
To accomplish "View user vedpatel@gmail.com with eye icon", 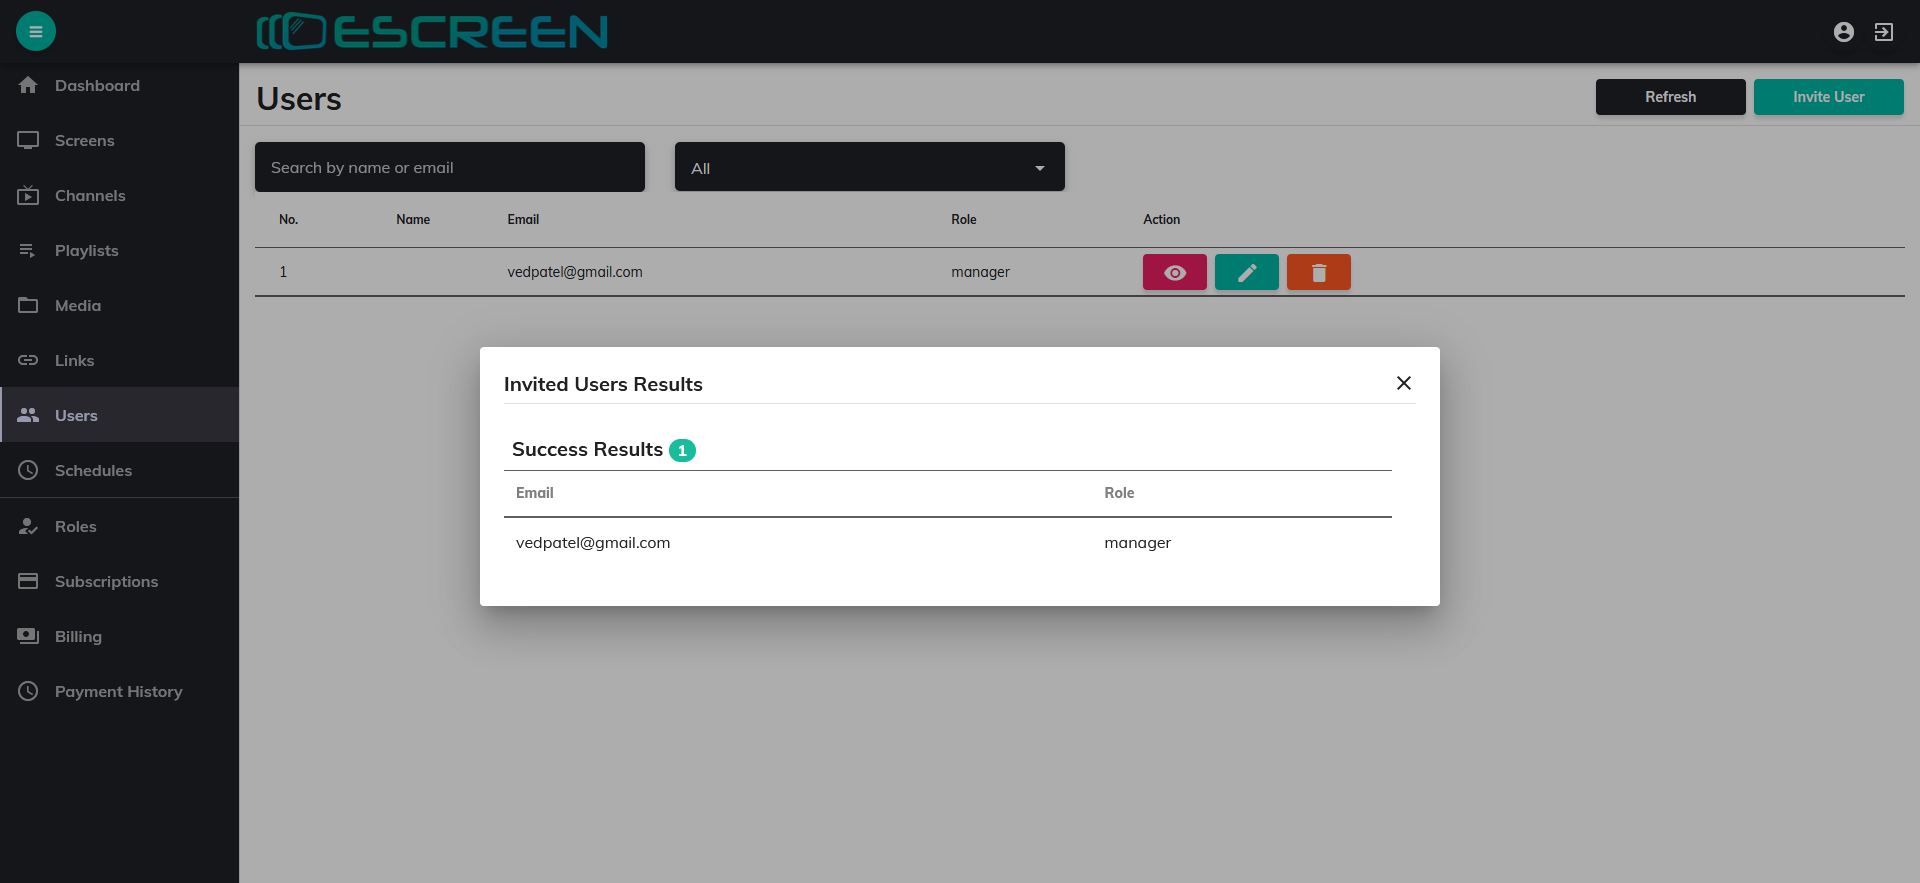I will (1174, 272).
